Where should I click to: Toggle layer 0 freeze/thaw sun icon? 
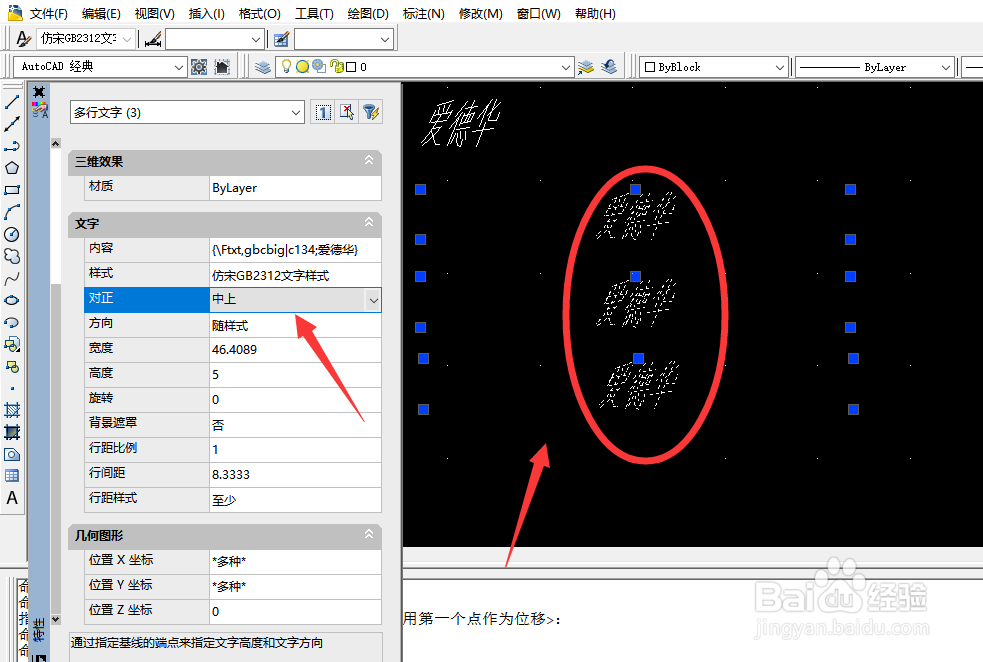coord(302,66)
